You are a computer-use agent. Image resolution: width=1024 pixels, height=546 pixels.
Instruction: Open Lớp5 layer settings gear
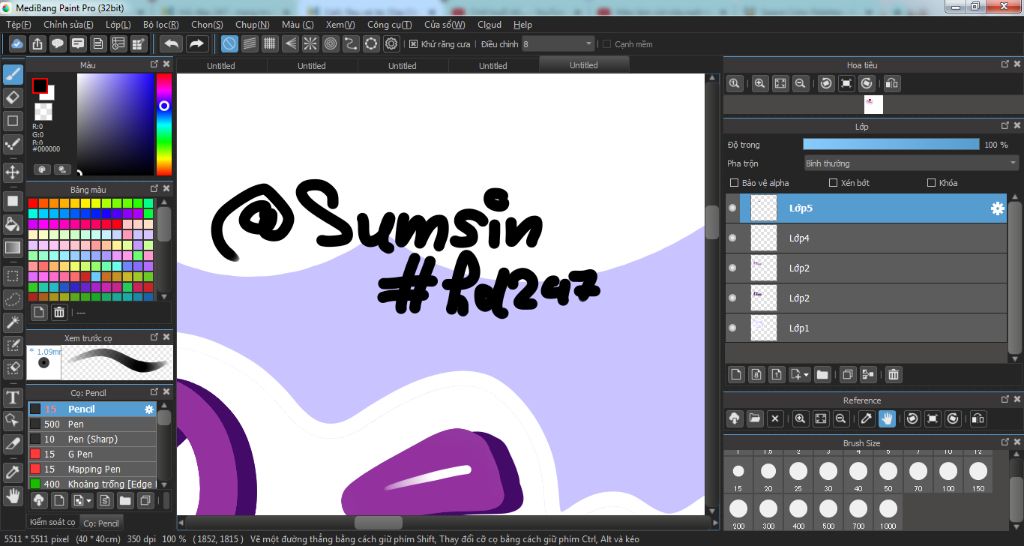[997, 208]
